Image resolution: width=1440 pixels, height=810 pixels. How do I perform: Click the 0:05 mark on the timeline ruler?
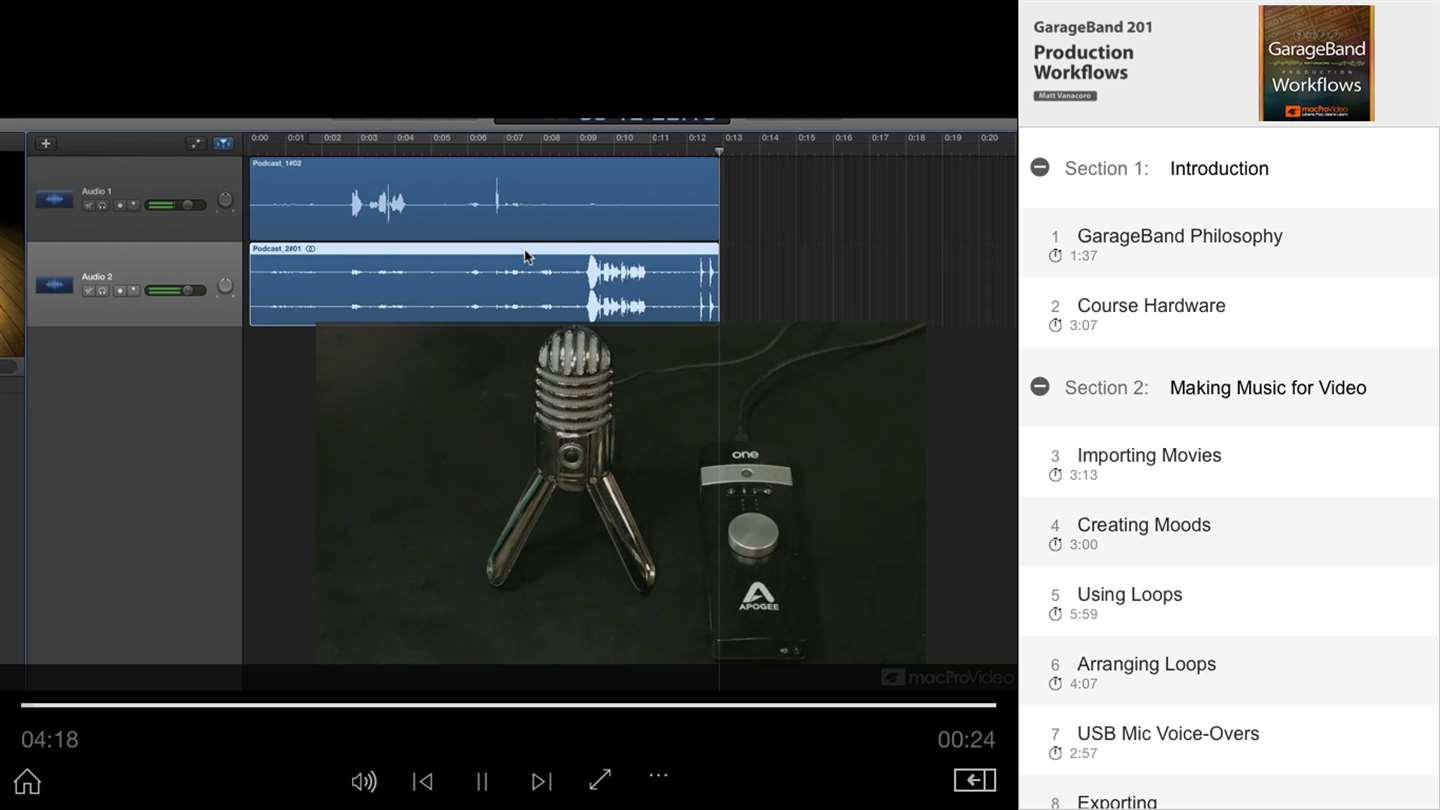click(x=441, y=138)
